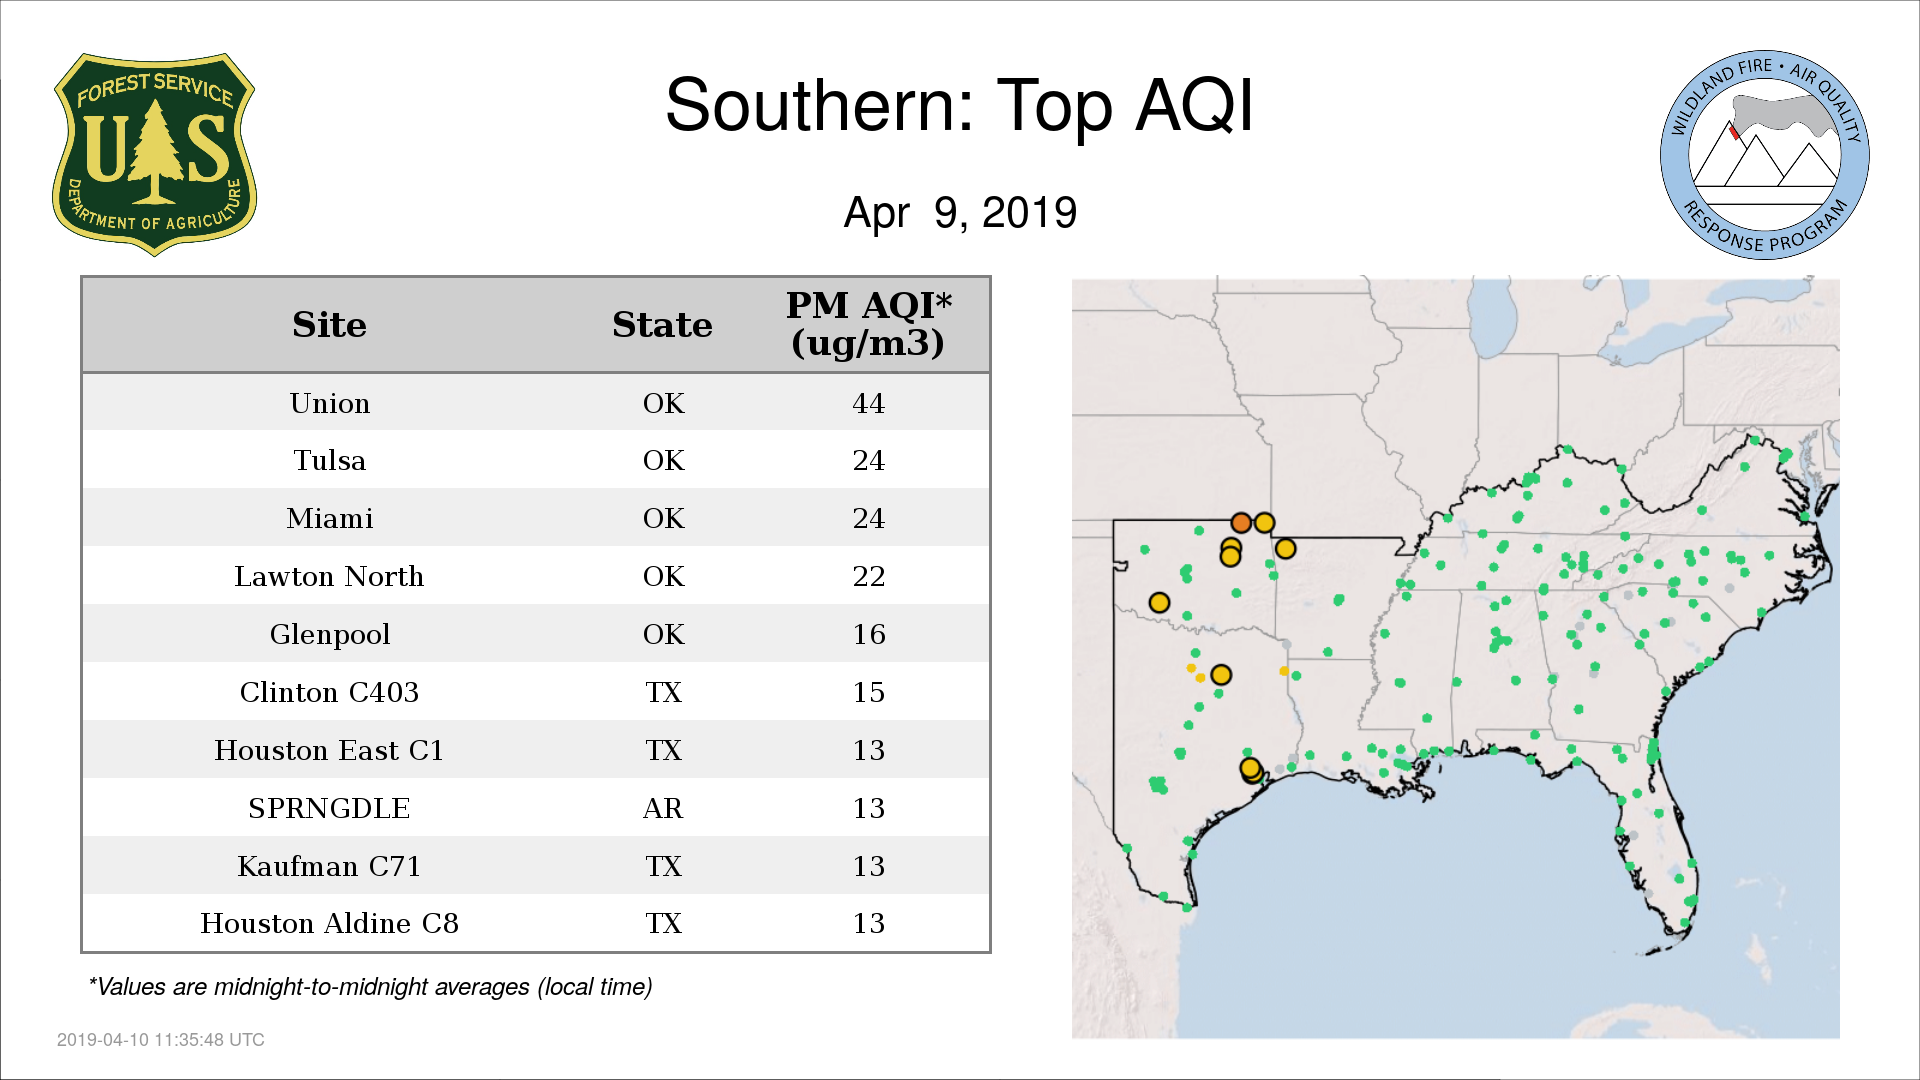Click the state 'TX' in the Kaufman C71 row
1920x1080 pixels.
tap(663, 866)
